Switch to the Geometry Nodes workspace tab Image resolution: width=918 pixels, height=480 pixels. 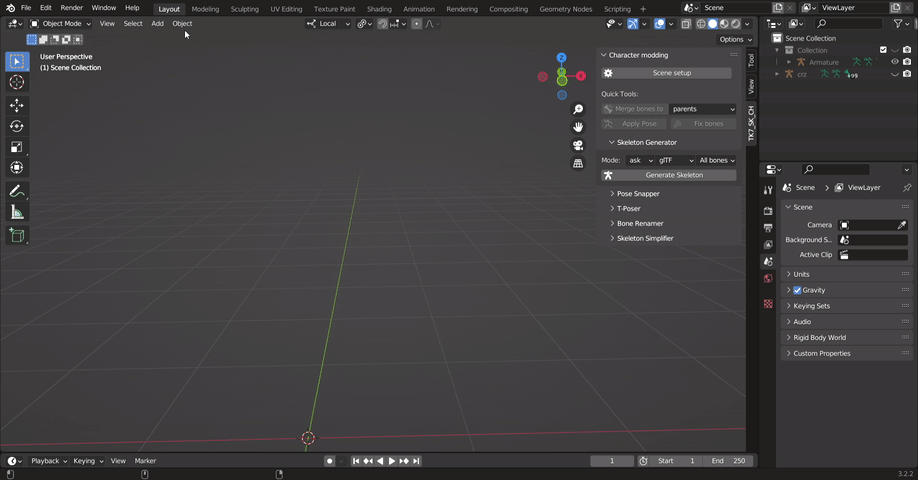566,9
